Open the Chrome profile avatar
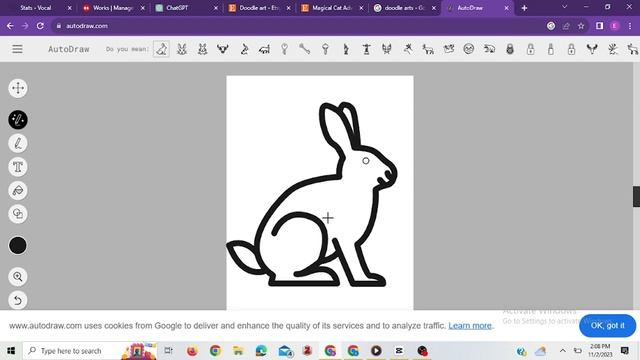This screenshot has height=360, width=640. click(614, 26)
